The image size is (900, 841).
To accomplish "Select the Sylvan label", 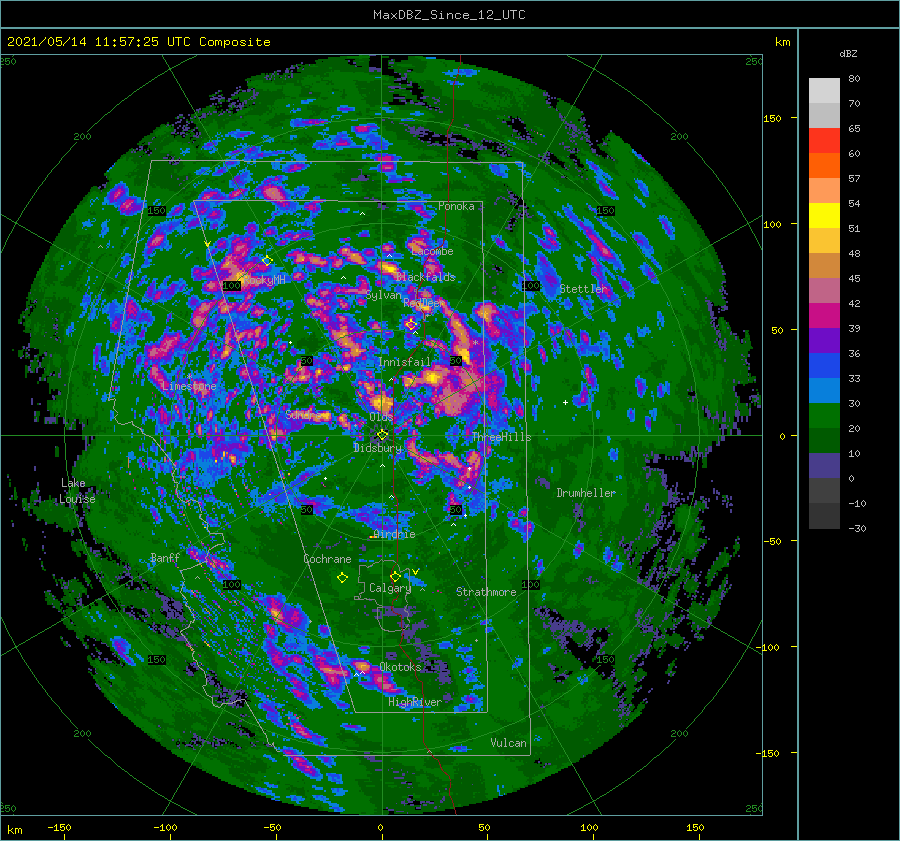I will coord(384,295).
